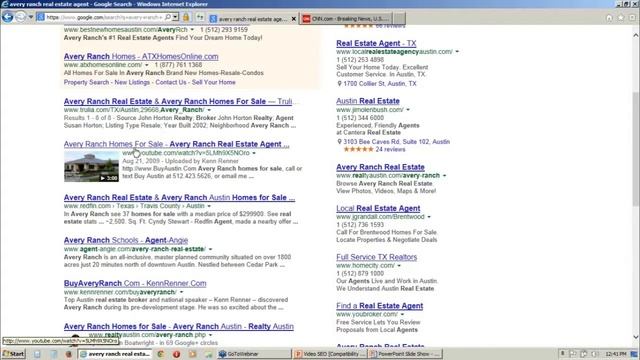640x360 pixels.
Task: Click the refresh page icon
Action: pos(200,18)
